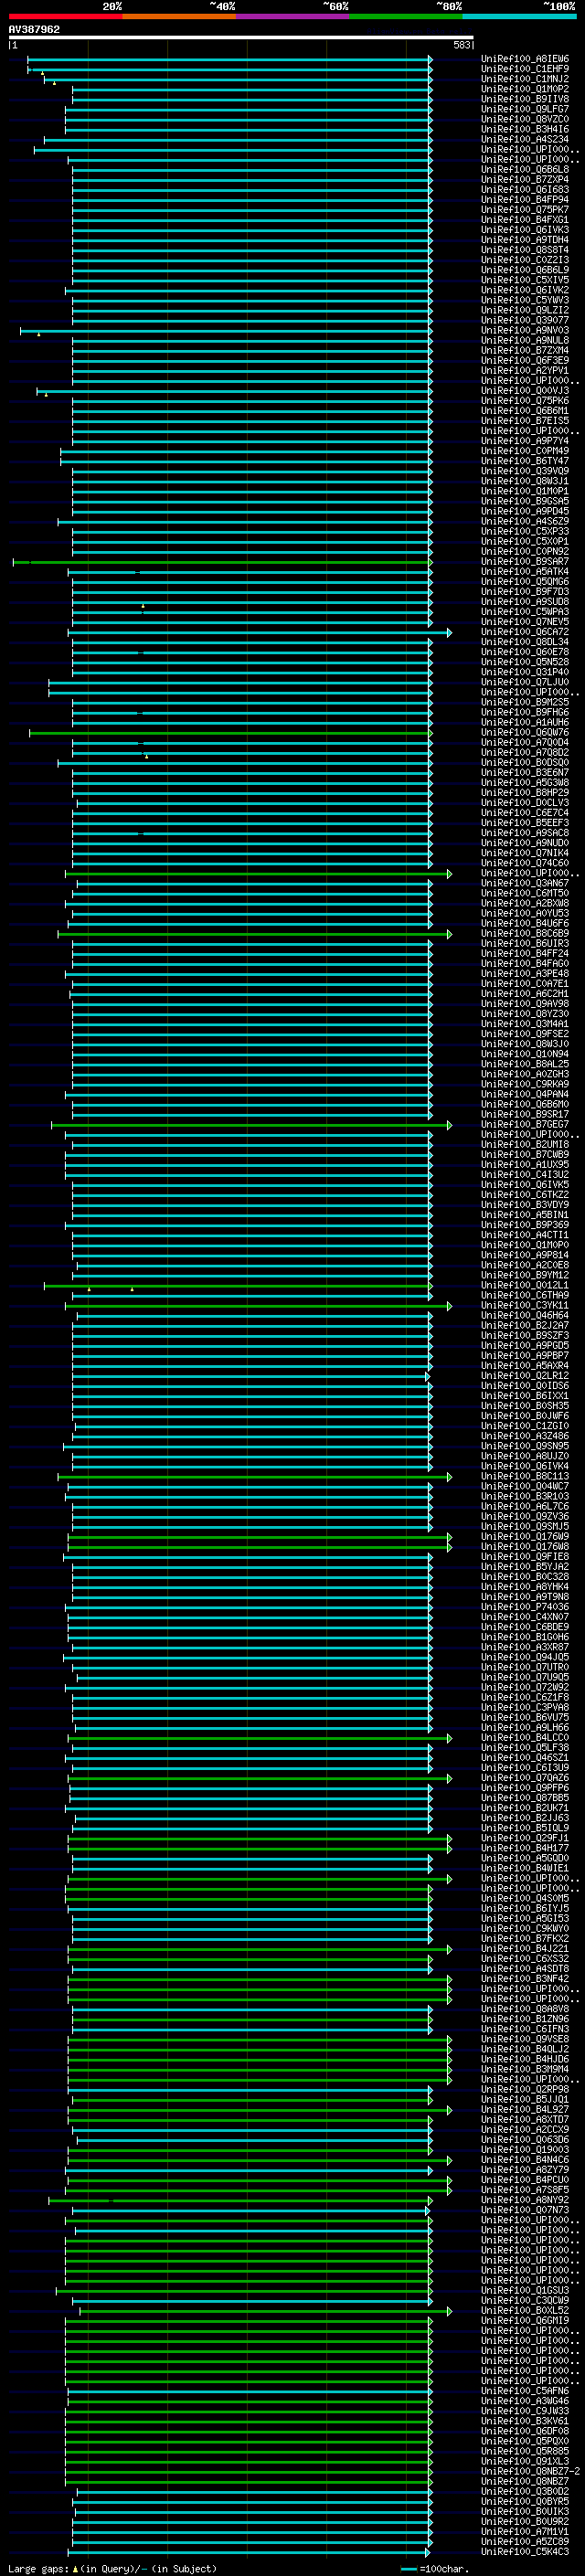Click the green ~80% legend color bar

[x=406, y=16]
